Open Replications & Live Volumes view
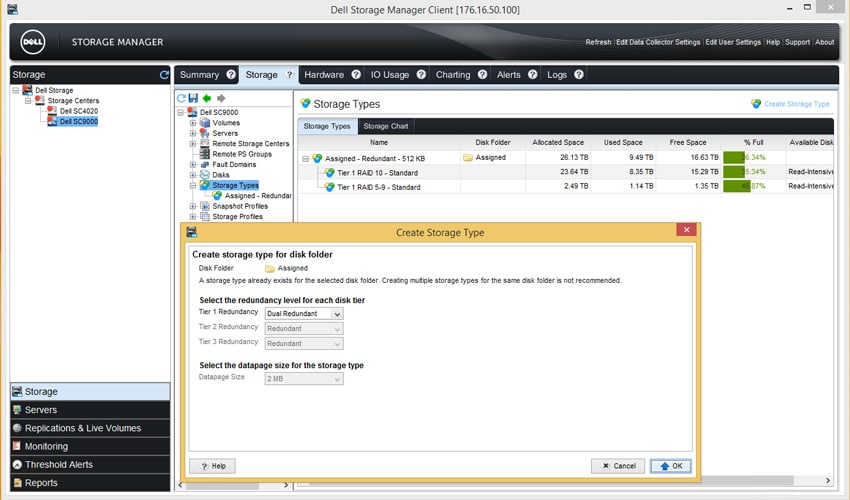The height and width of the screenshot is (500, 850). 89,428
